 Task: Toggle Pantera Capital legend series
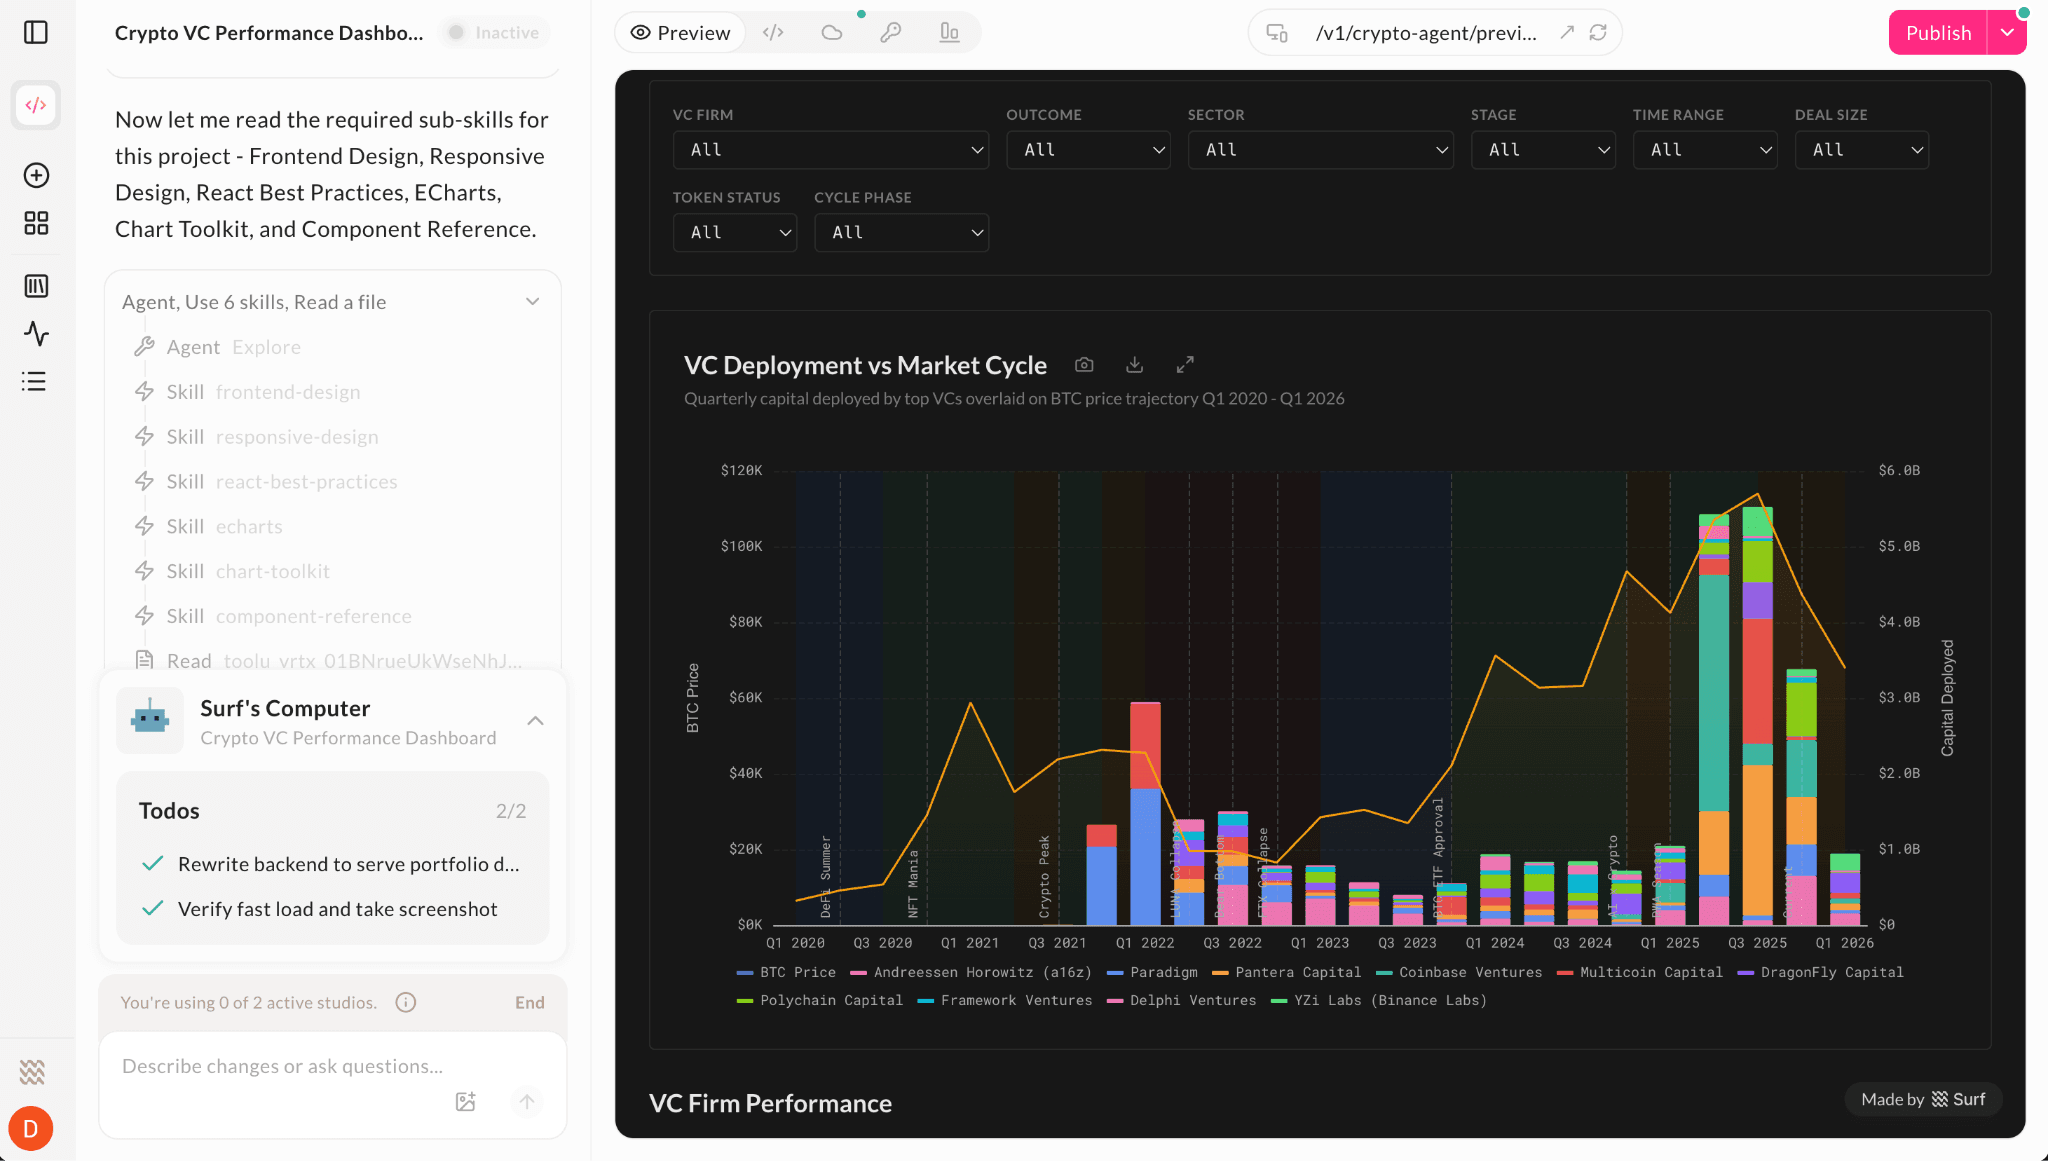[x=1286, y=972]
